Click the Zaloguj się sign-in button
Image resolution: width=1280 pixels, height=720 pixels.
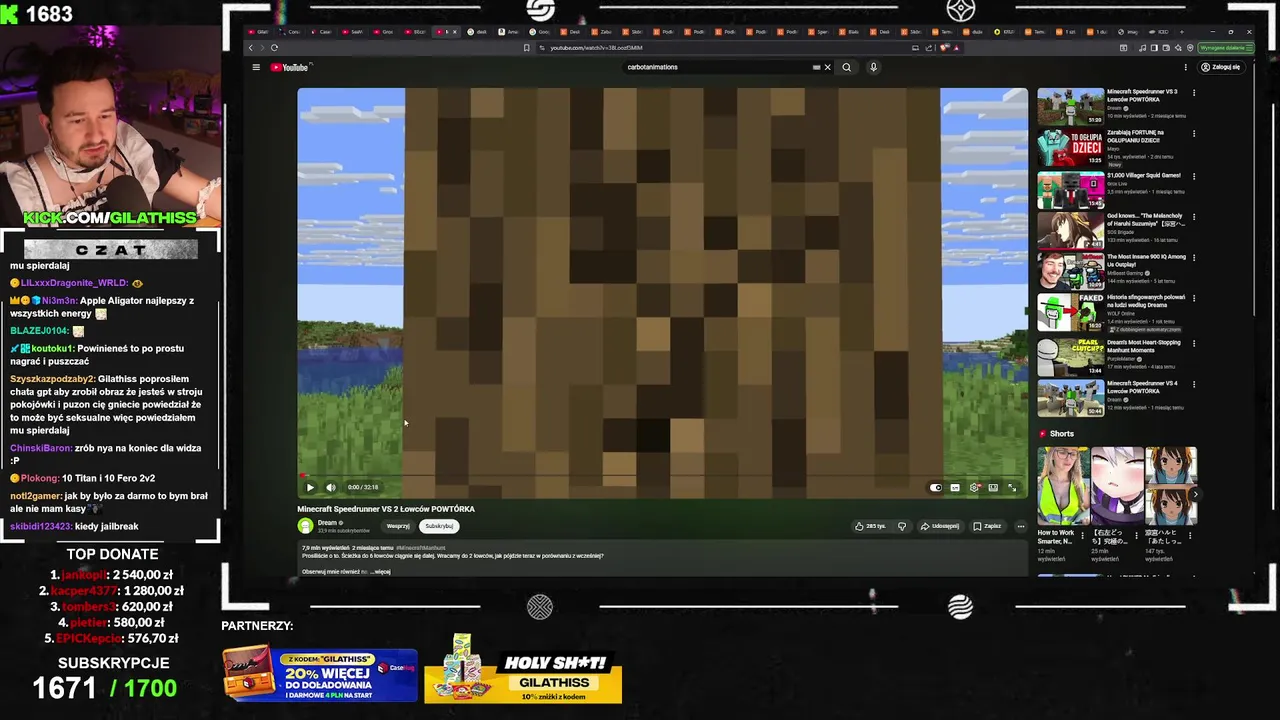[1220, 67]
